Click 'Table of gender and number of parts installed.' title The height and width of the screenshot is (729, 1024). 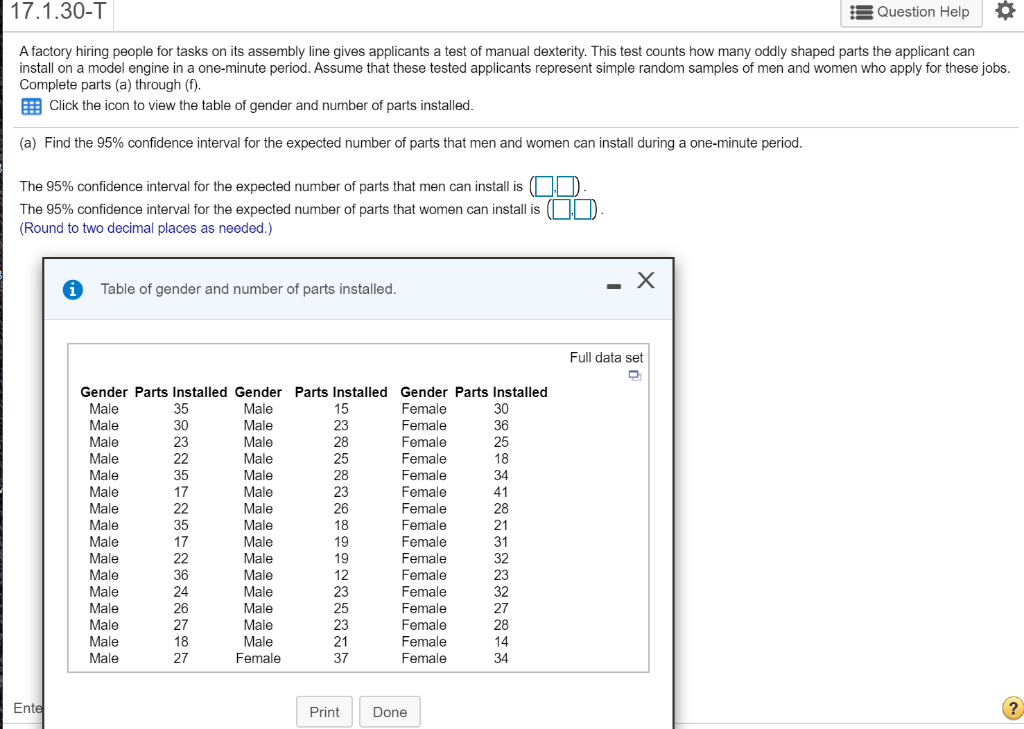[x=248, y=289]
